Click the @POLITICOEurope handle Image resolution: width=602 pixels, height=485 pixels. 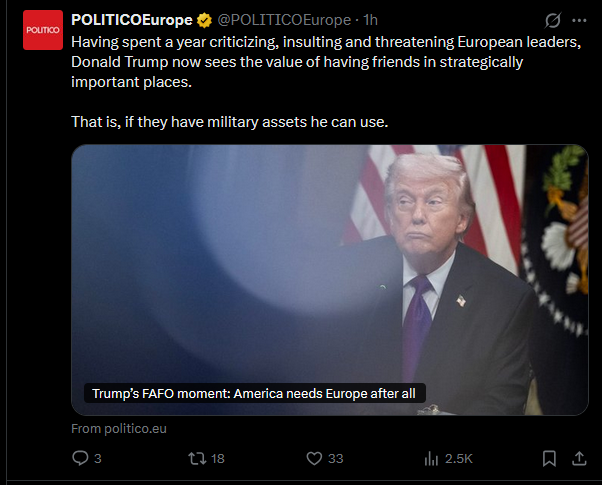(284, 20)
